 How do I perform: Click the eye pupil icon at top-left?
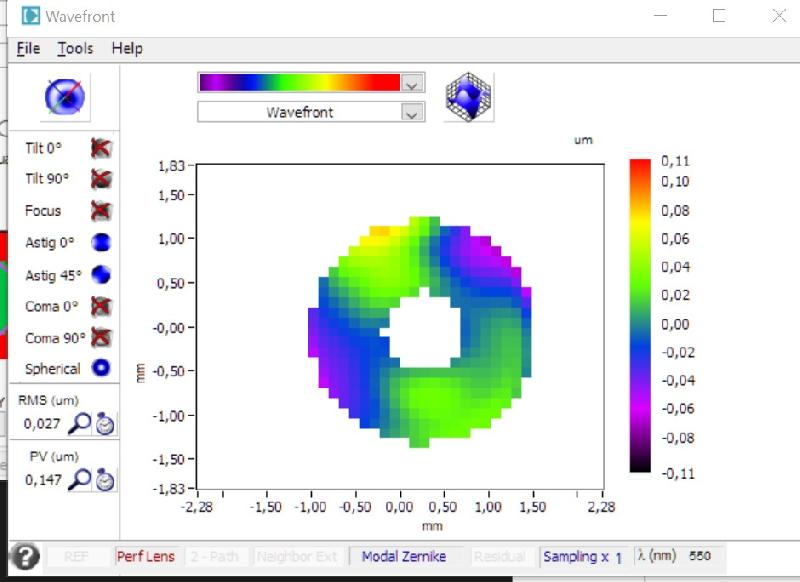[65, 97]
